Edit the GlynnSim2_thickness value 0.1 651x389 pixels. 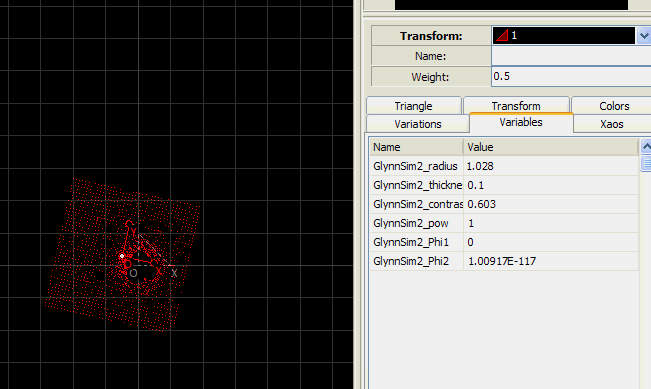click(x=551, y=185)
